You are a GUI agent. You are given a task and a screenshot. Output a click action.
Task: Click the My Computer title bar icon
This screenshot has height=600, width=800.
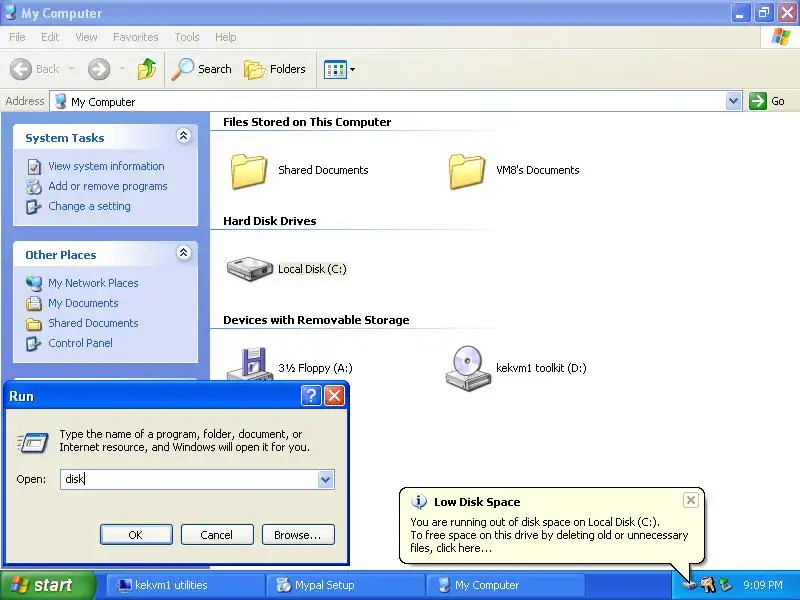[10, 12]
